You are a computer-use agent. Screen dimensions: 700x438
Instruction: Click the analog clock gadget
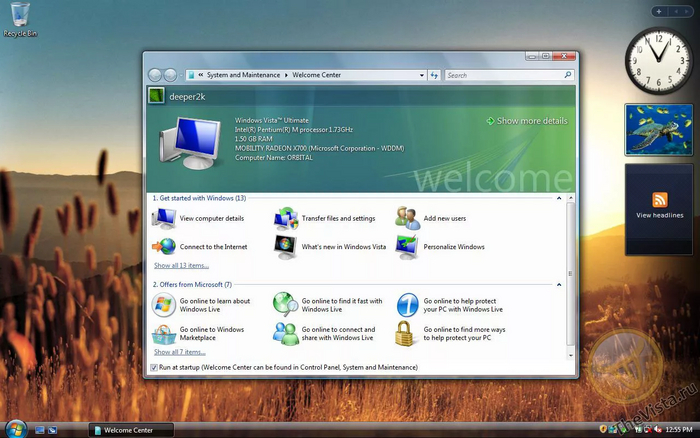659,61
